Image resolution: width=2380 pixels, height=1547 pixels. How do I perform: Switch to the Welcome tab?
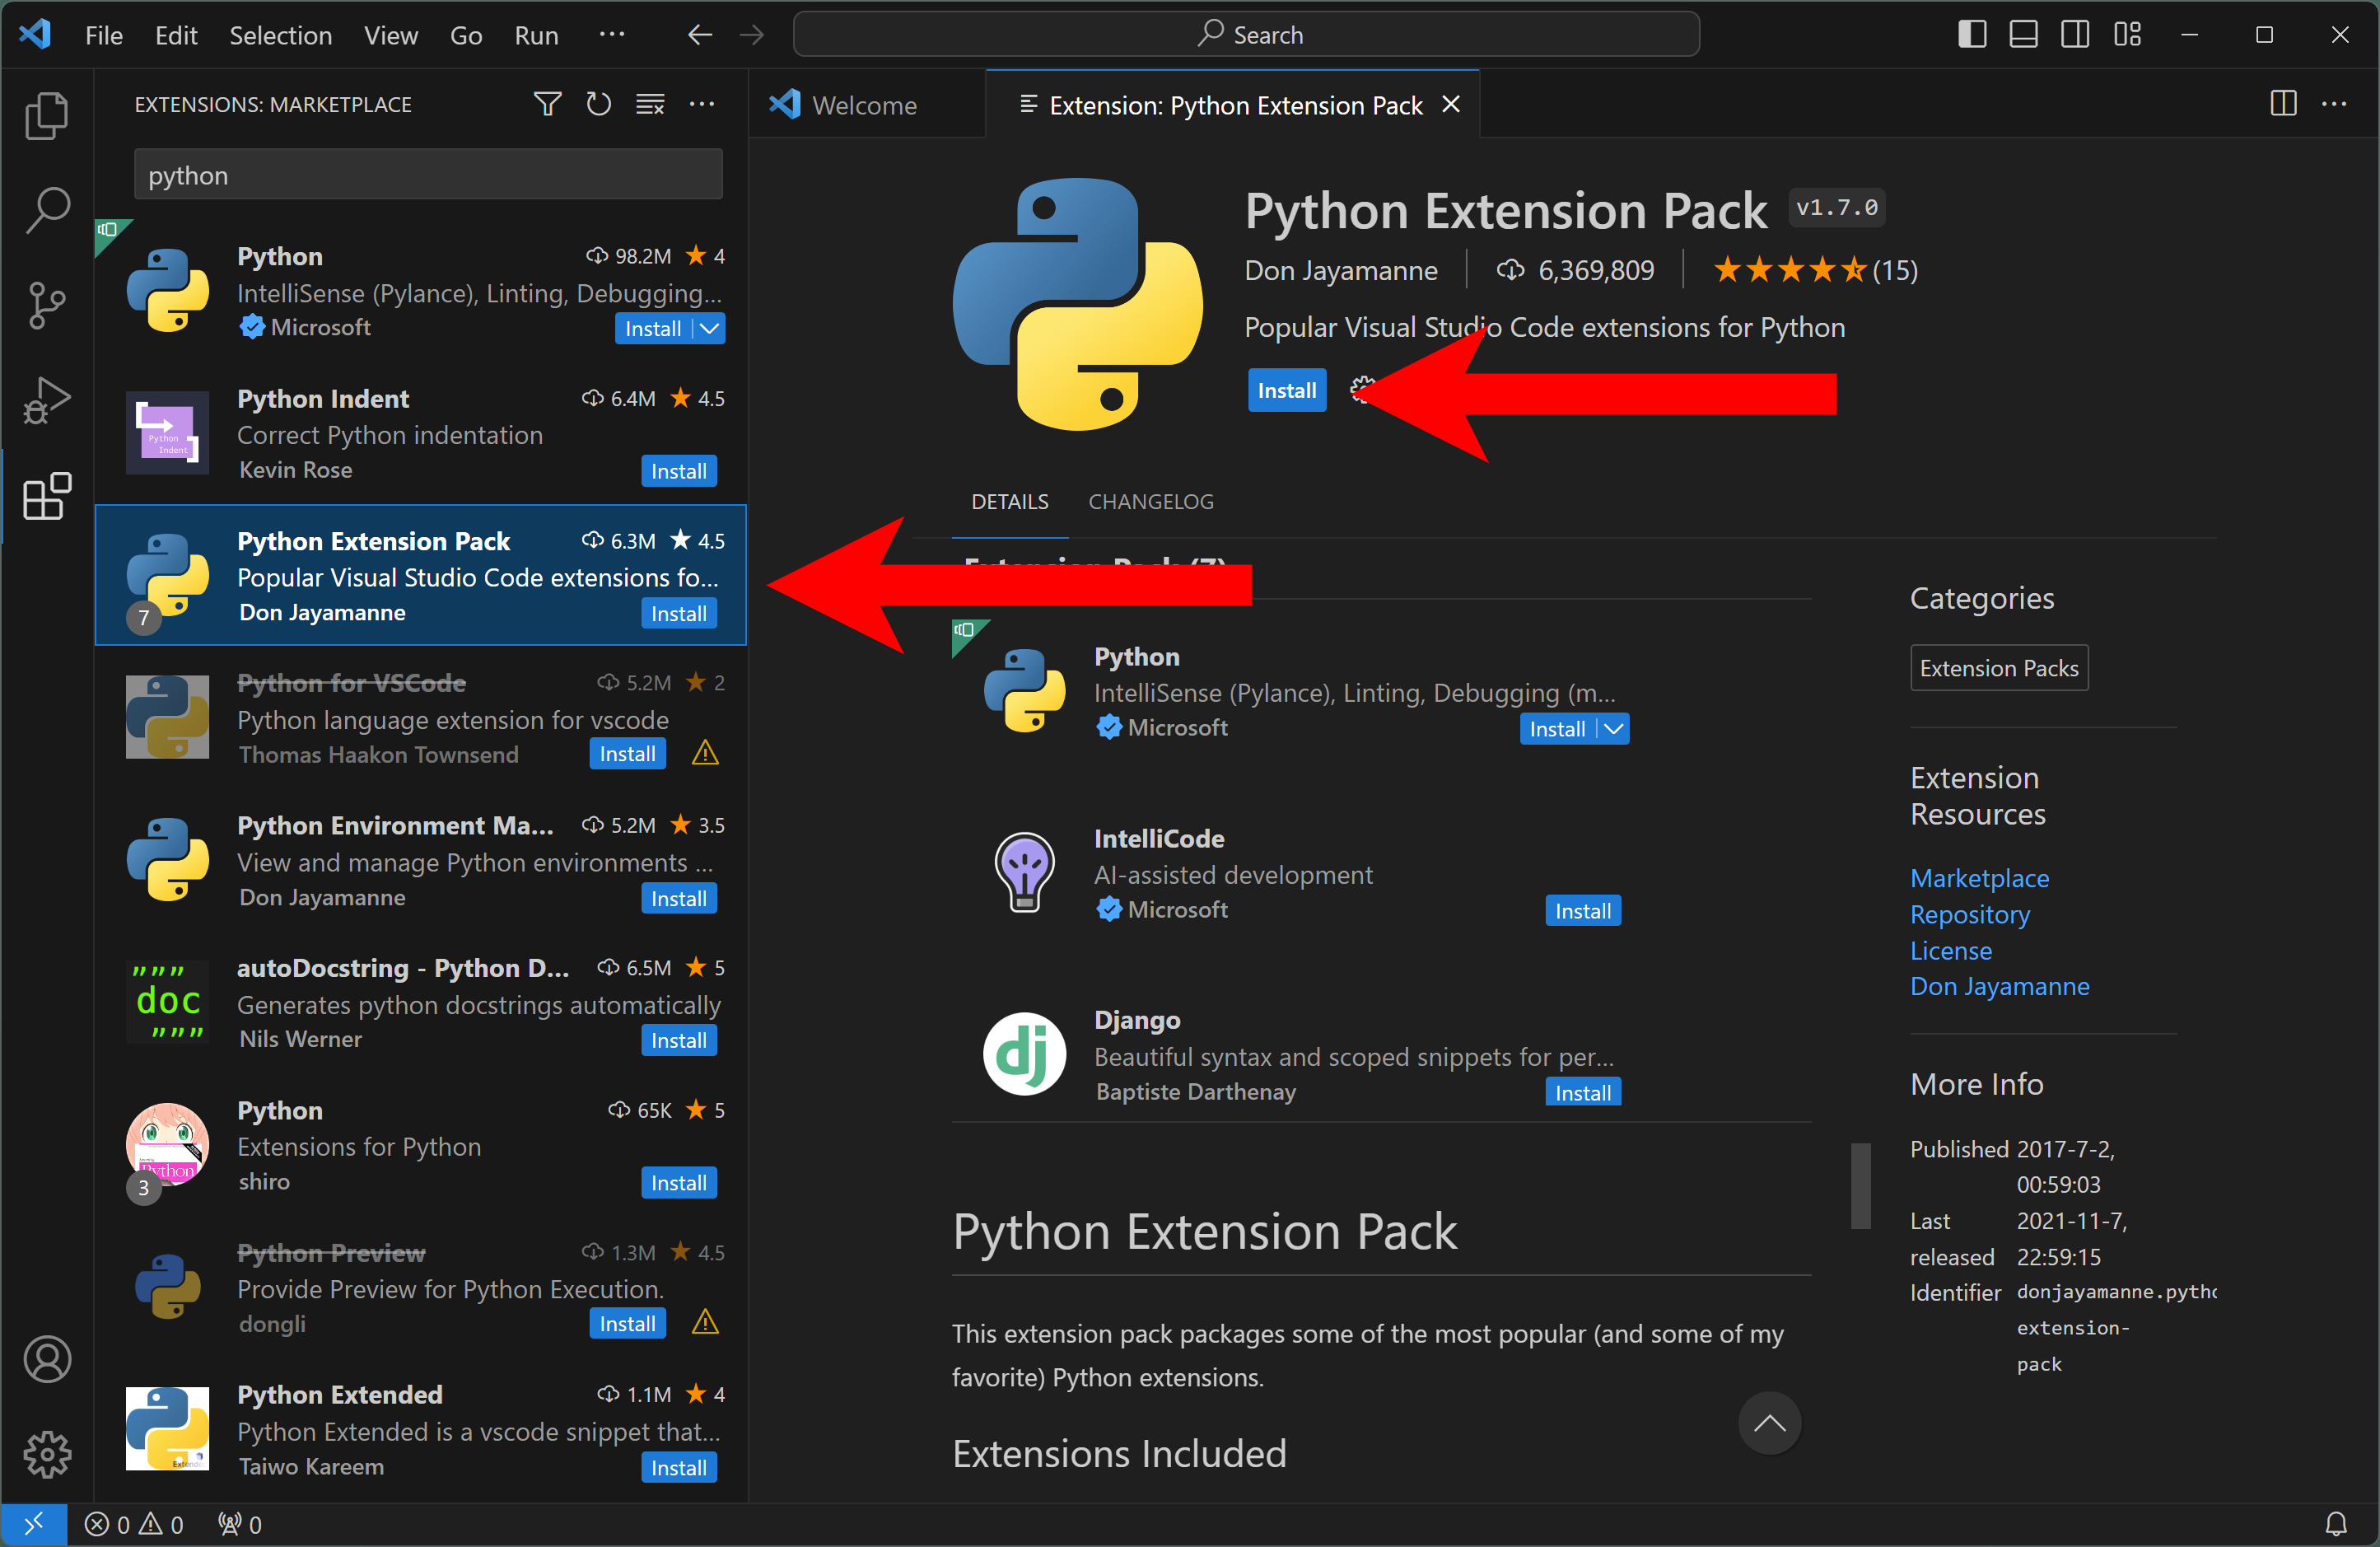866,105
